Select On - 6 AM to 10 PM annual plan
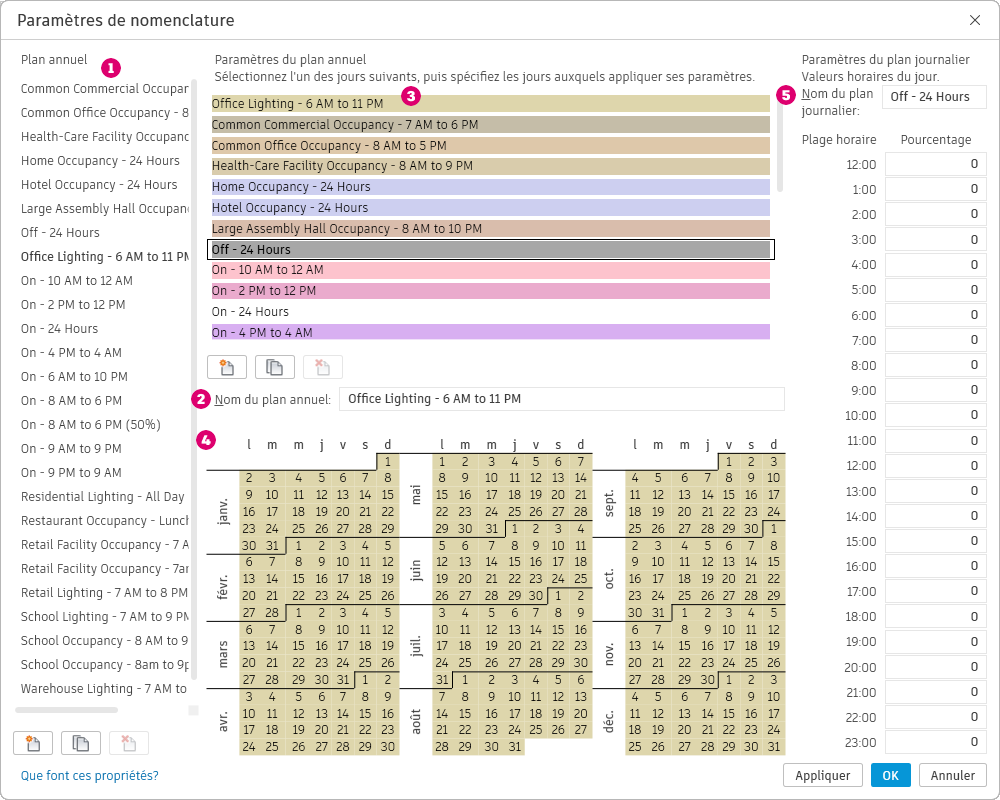Viewport: 1000px width, 800px height. pos(74,376)
